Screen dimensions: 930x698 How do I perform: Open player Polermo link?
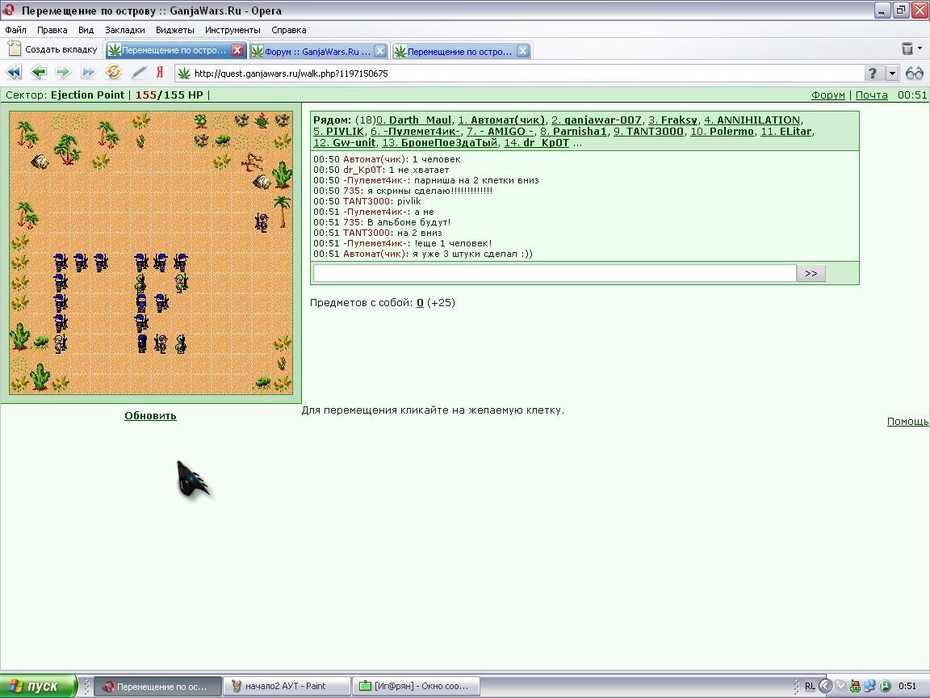click(722, 131)
